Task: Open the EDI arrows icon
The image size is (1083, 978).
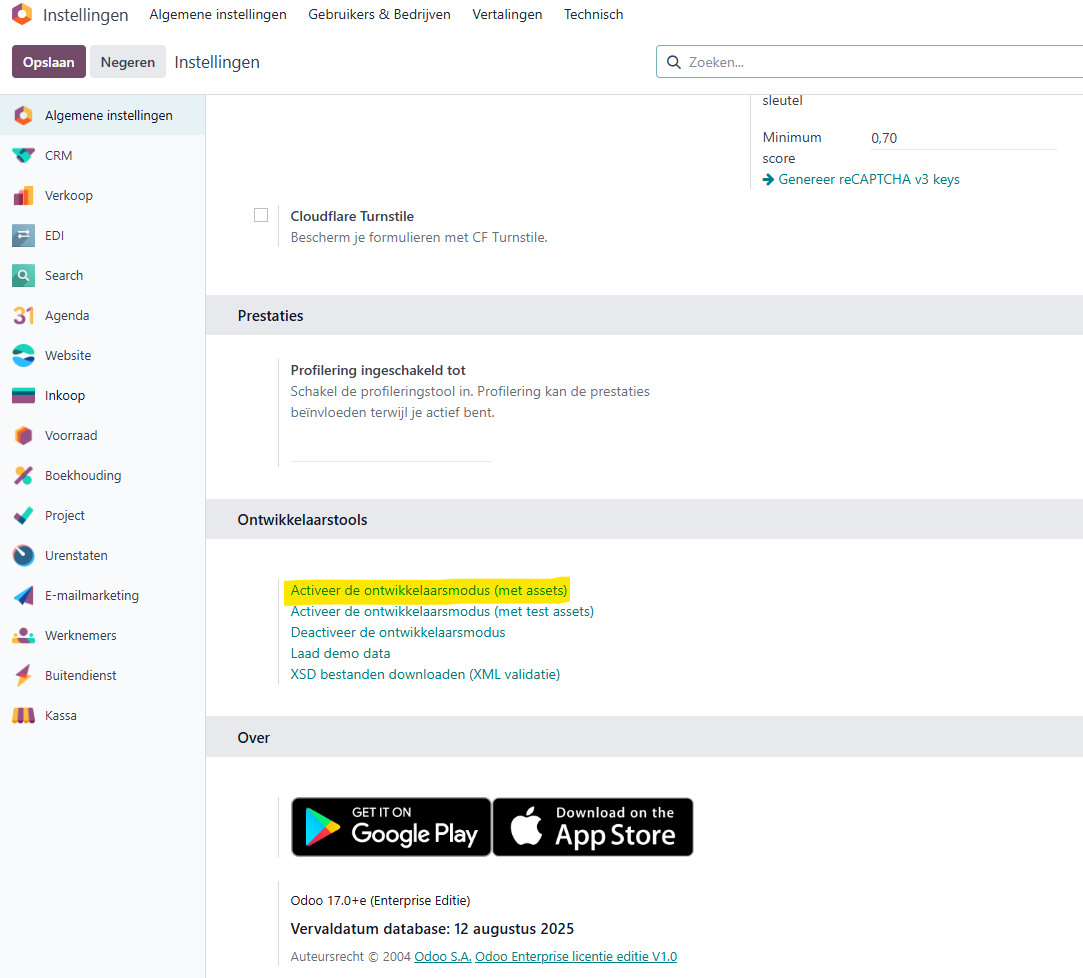Action: 23,236
